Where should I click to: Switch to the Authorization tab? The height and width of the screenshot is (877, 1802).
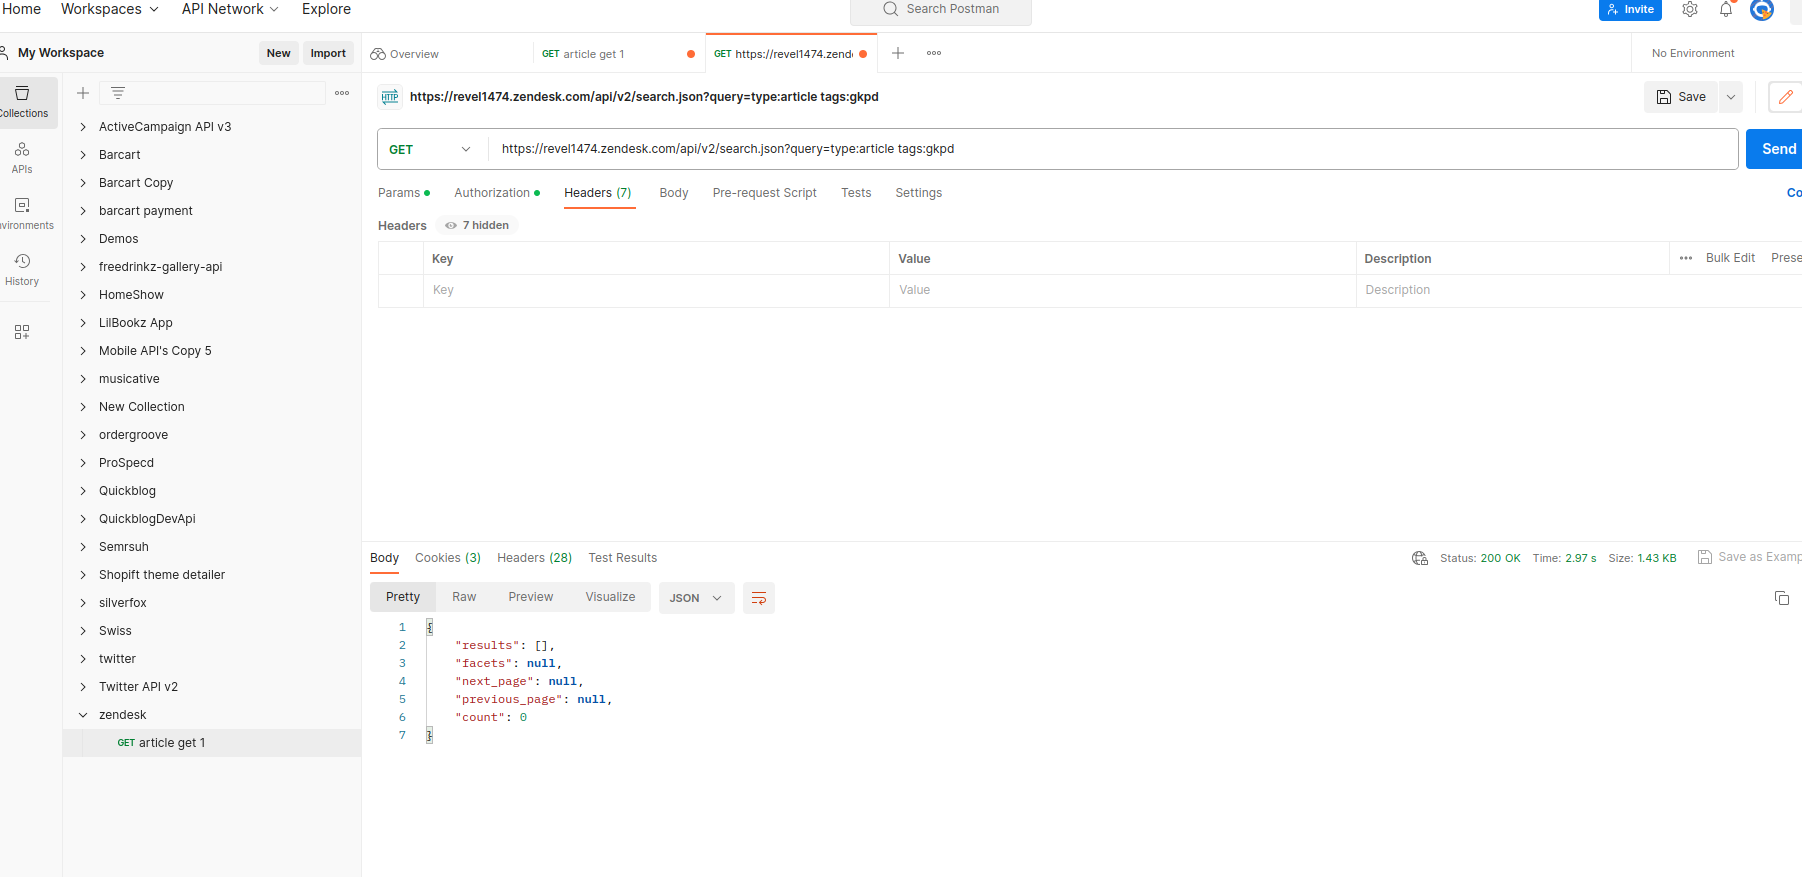pyautogui.click(x=497, y=193)
